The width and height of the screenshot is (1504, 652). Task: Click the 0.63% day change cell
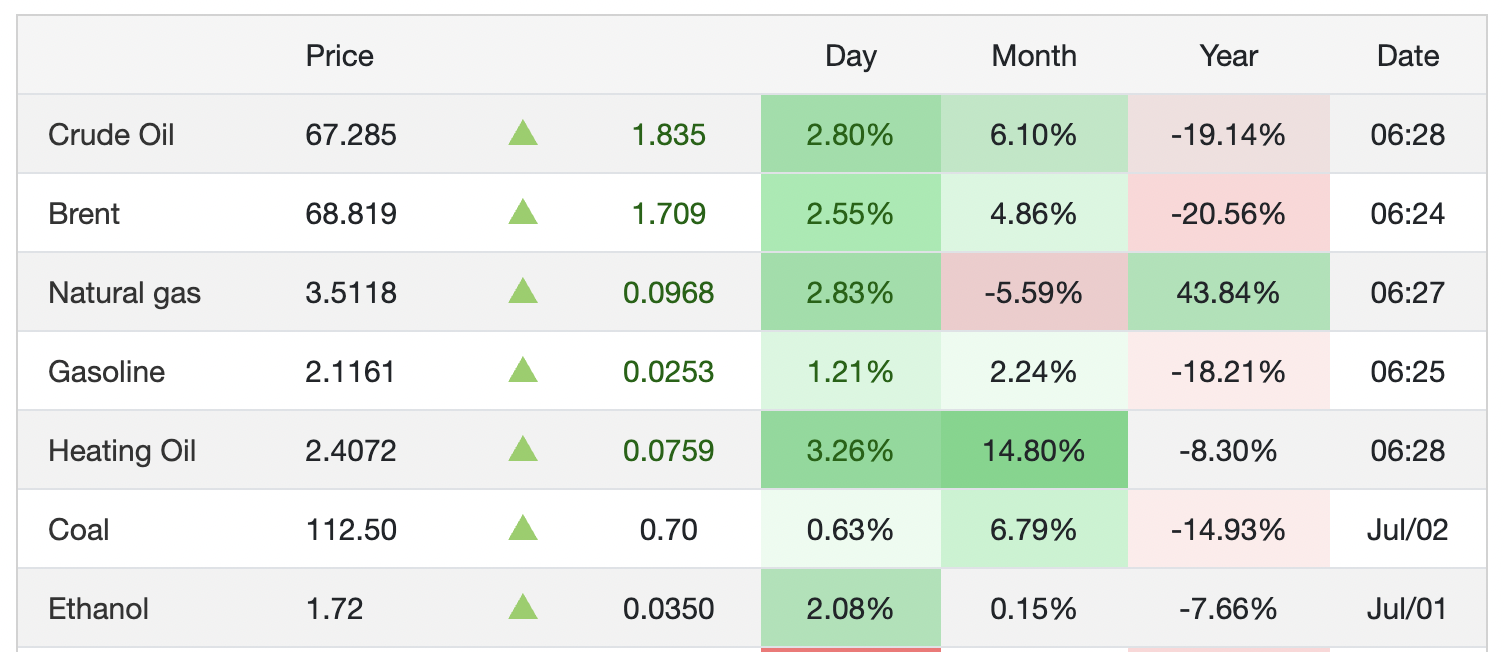click(851, 529)
